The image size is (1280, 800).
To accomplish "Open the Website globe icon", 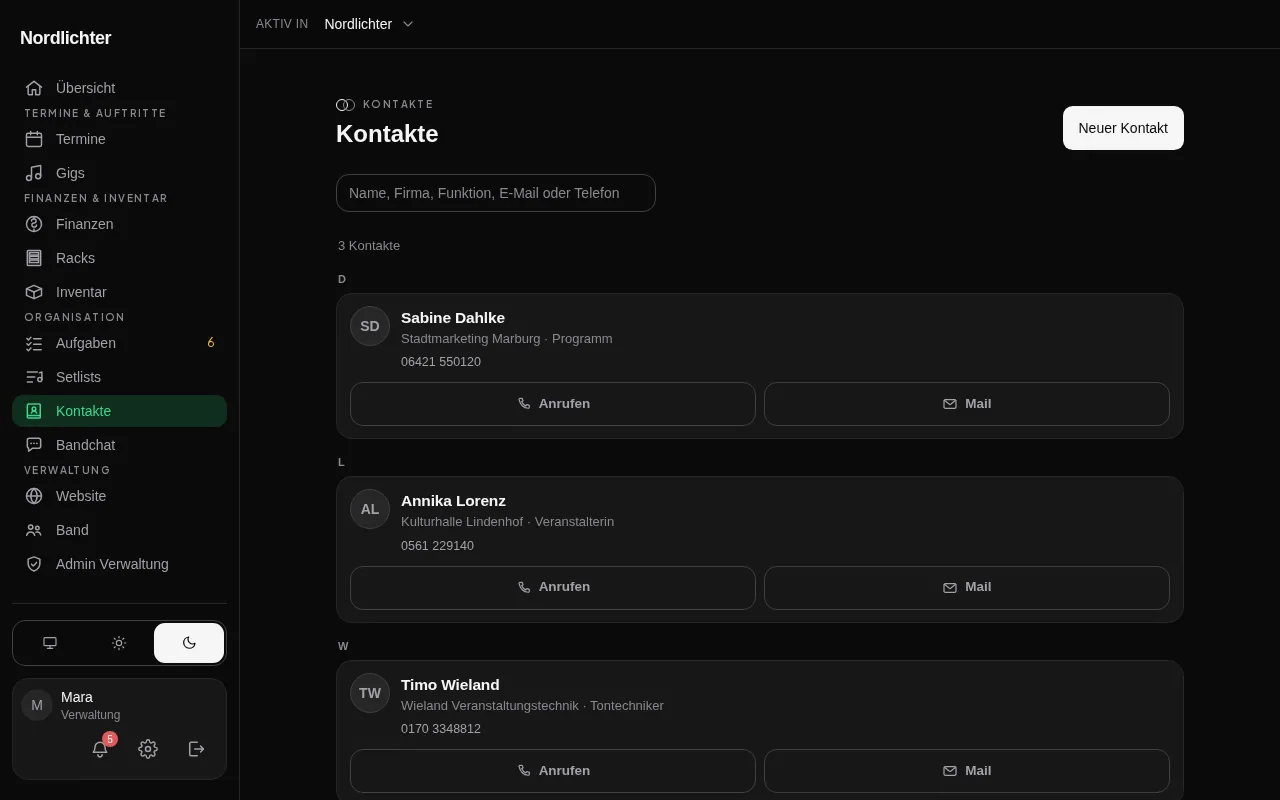I will (x=34, y=496).
